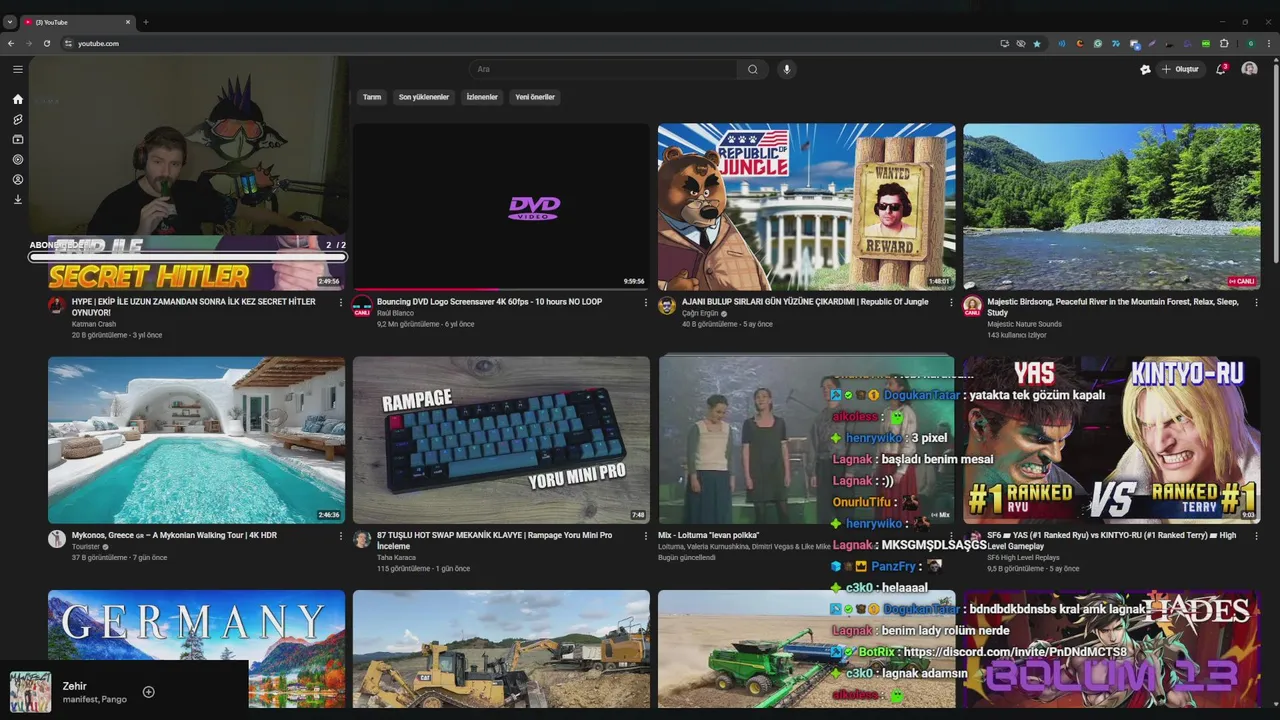Click the Oluştur create button

(1181, 69)
